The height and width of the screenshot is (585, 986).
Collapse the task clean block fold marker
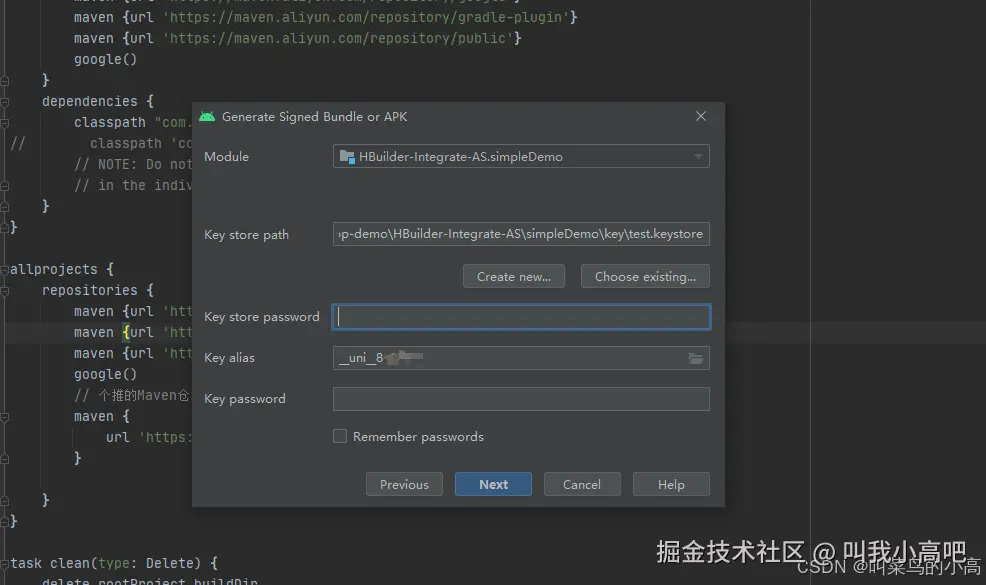coord(4,564)
